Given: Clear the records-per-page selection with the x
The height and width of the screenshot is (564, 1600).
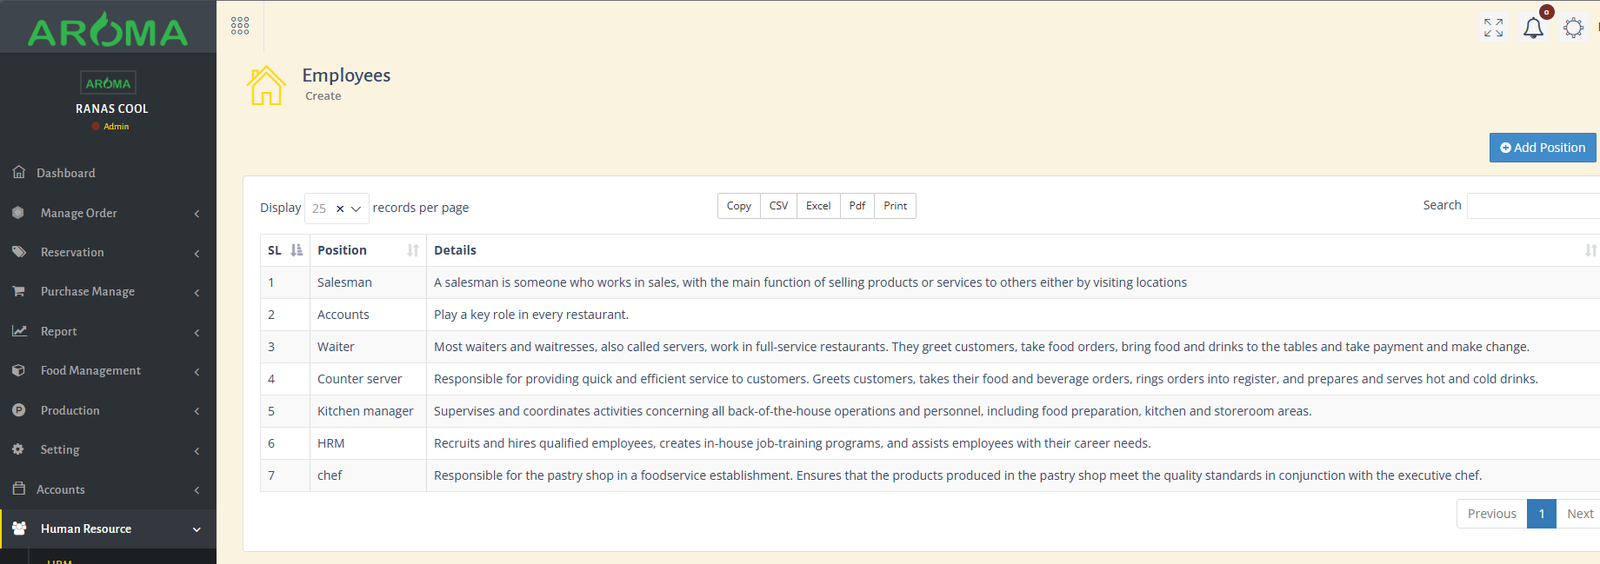Looking at the screenshot, I should pos(340,209).
